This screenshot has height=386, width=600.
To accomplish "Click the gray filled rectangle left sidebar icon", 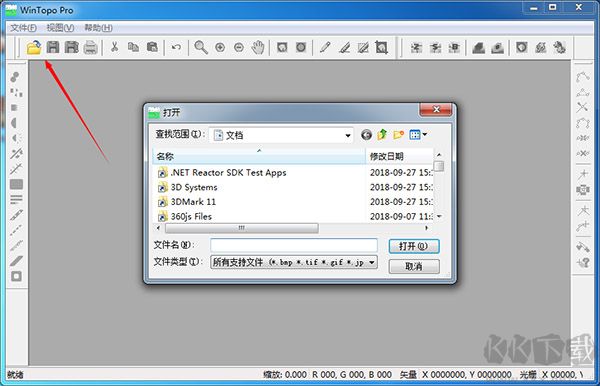I will (16, 184).
